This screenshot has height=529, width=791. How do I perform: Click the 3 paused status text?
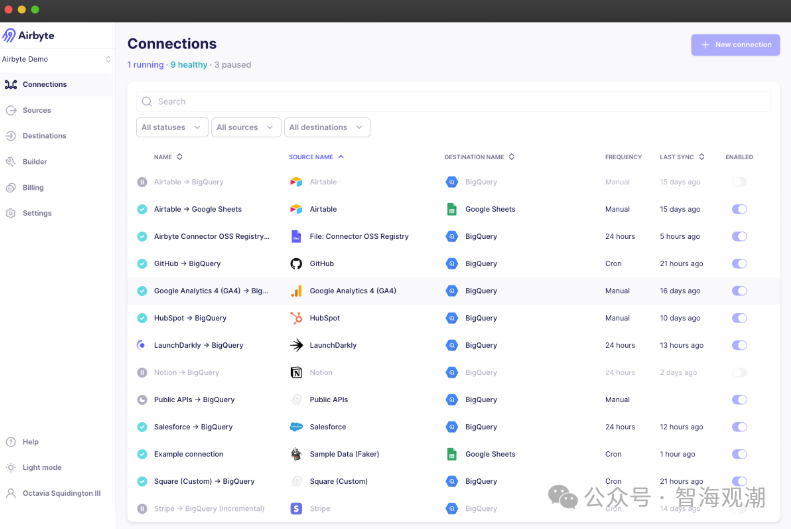click(x=233, y=65)
